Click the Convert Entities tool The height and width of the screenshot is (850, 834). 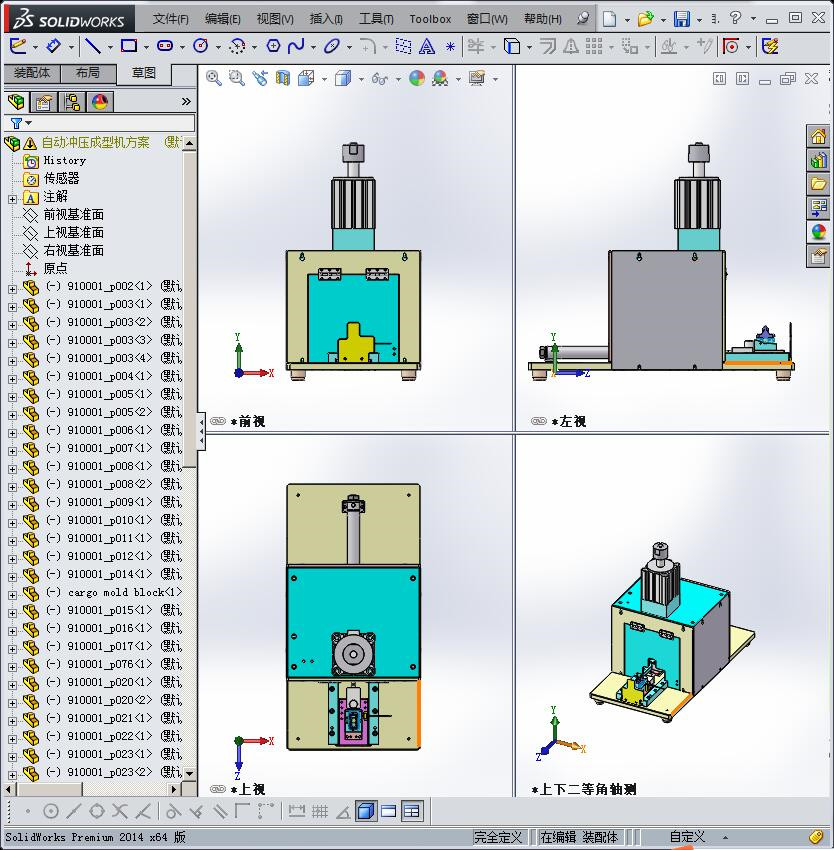(x=512, y=47)
